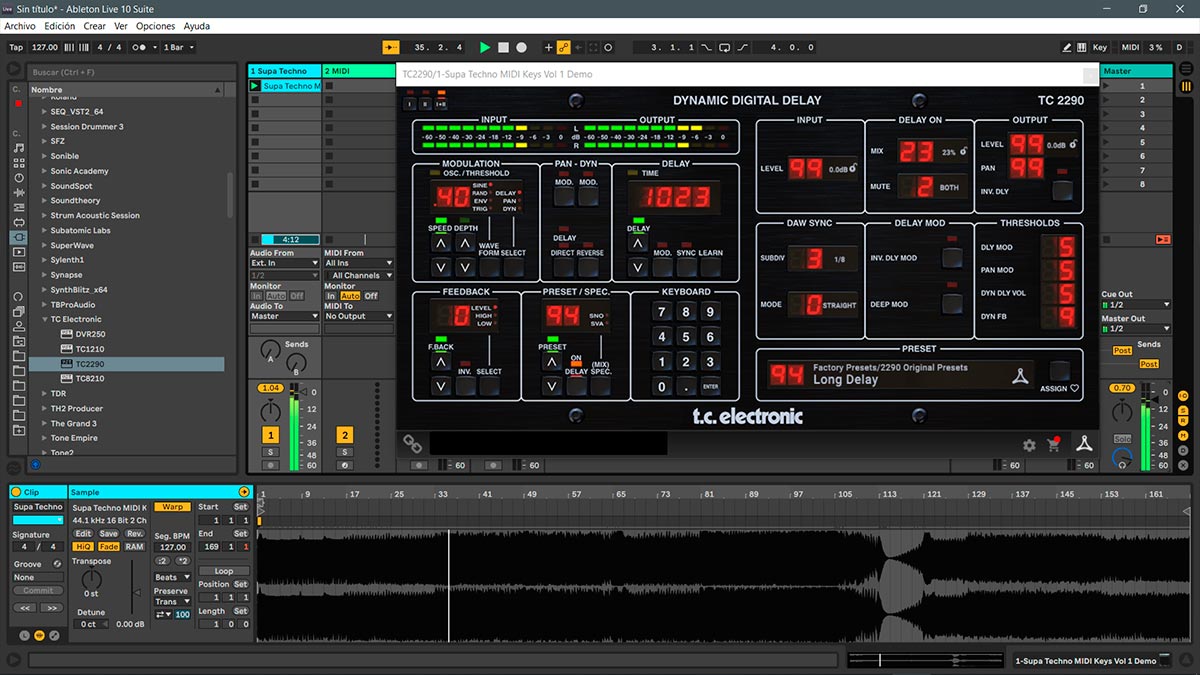Stop playback with the transport Stop button
This screenshot has height=675, width=1200.
[x=503, y=47]
